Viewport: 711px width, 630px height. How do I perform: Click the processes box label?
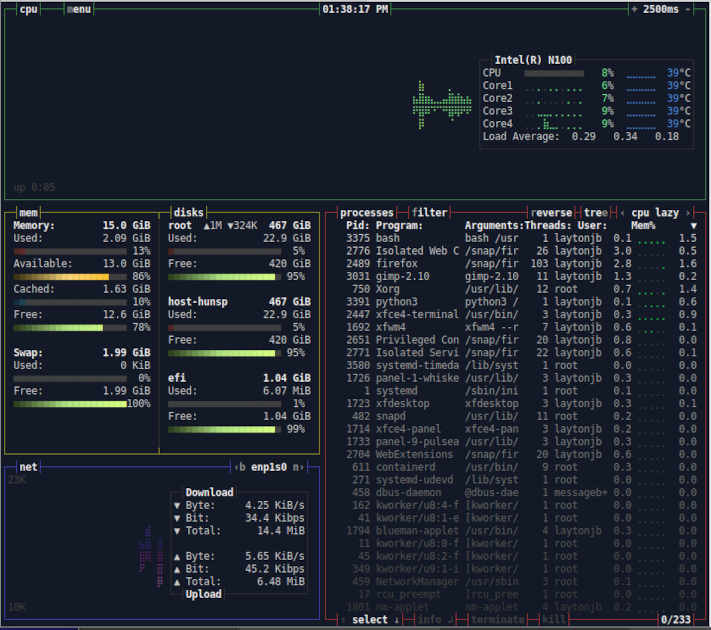[366, 213]
